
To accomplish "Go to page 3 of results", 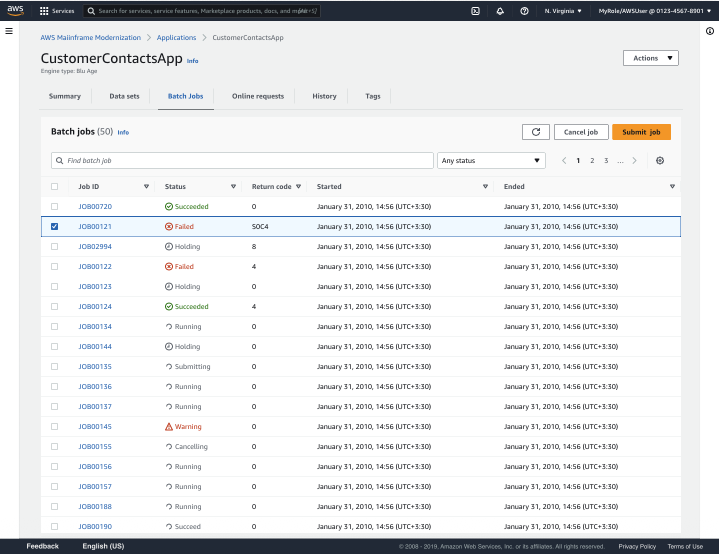I will [x=606, y=161].
